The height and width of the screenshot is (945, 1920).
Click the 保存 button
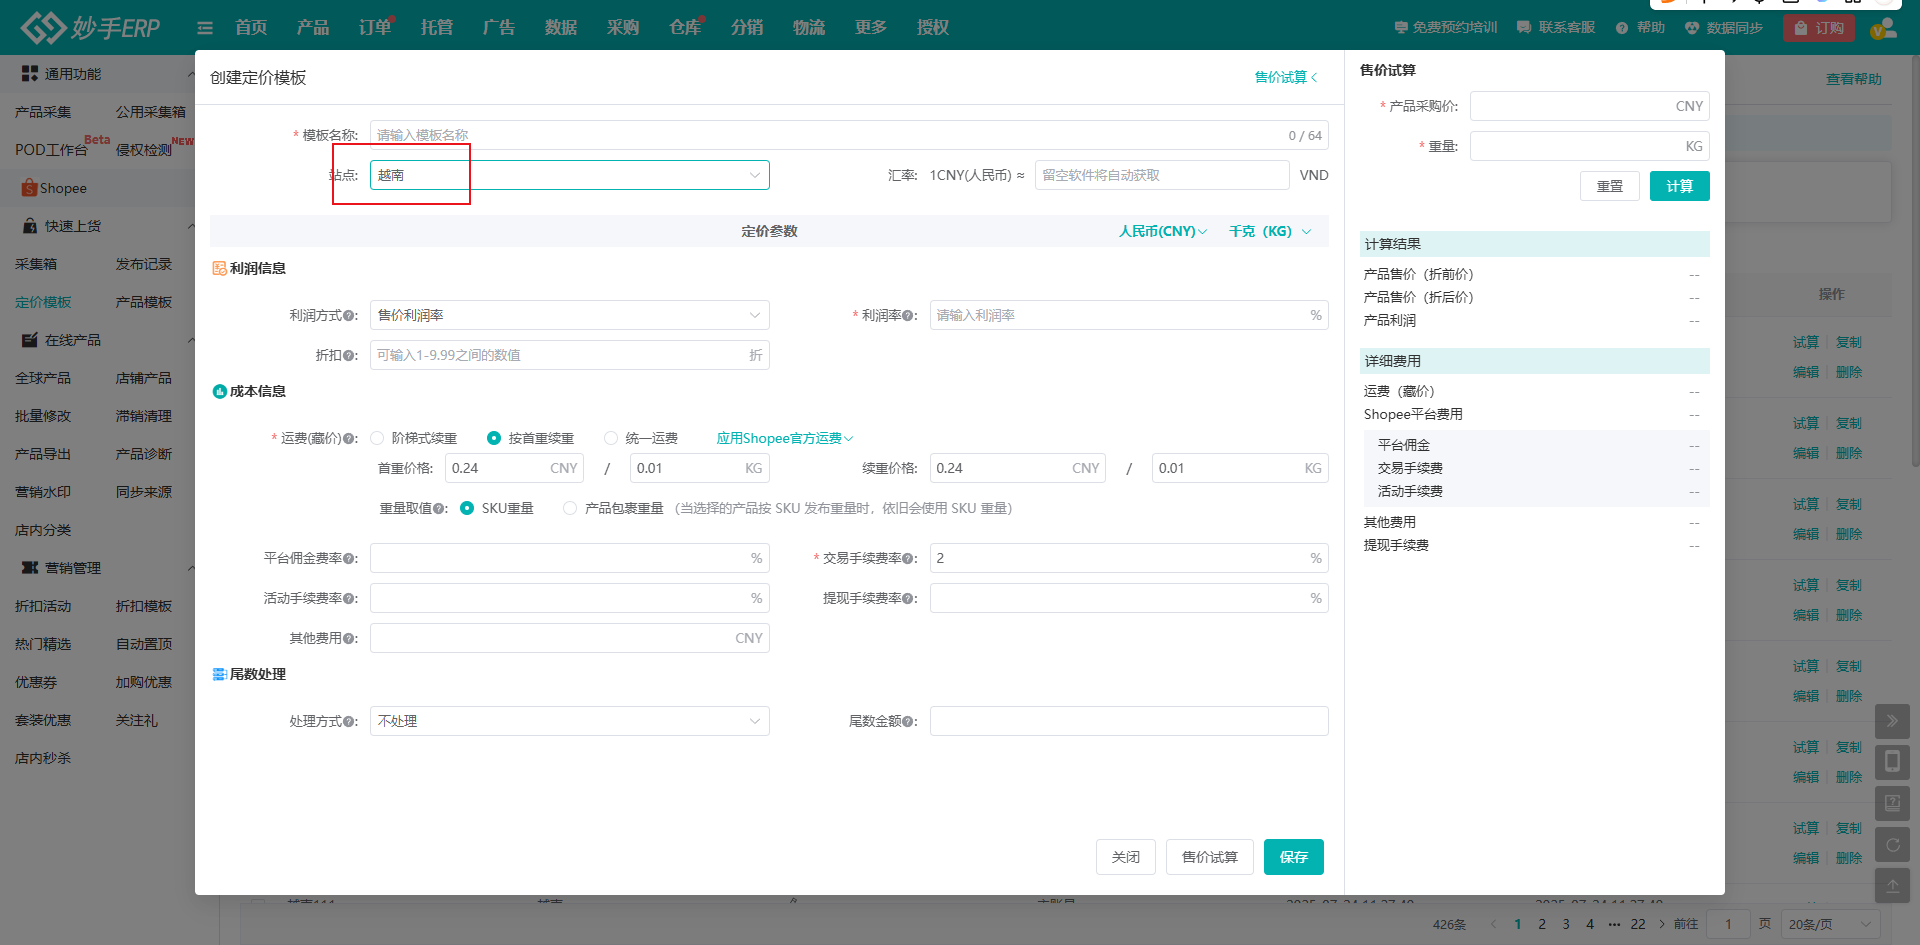[x=1293, y=857]
